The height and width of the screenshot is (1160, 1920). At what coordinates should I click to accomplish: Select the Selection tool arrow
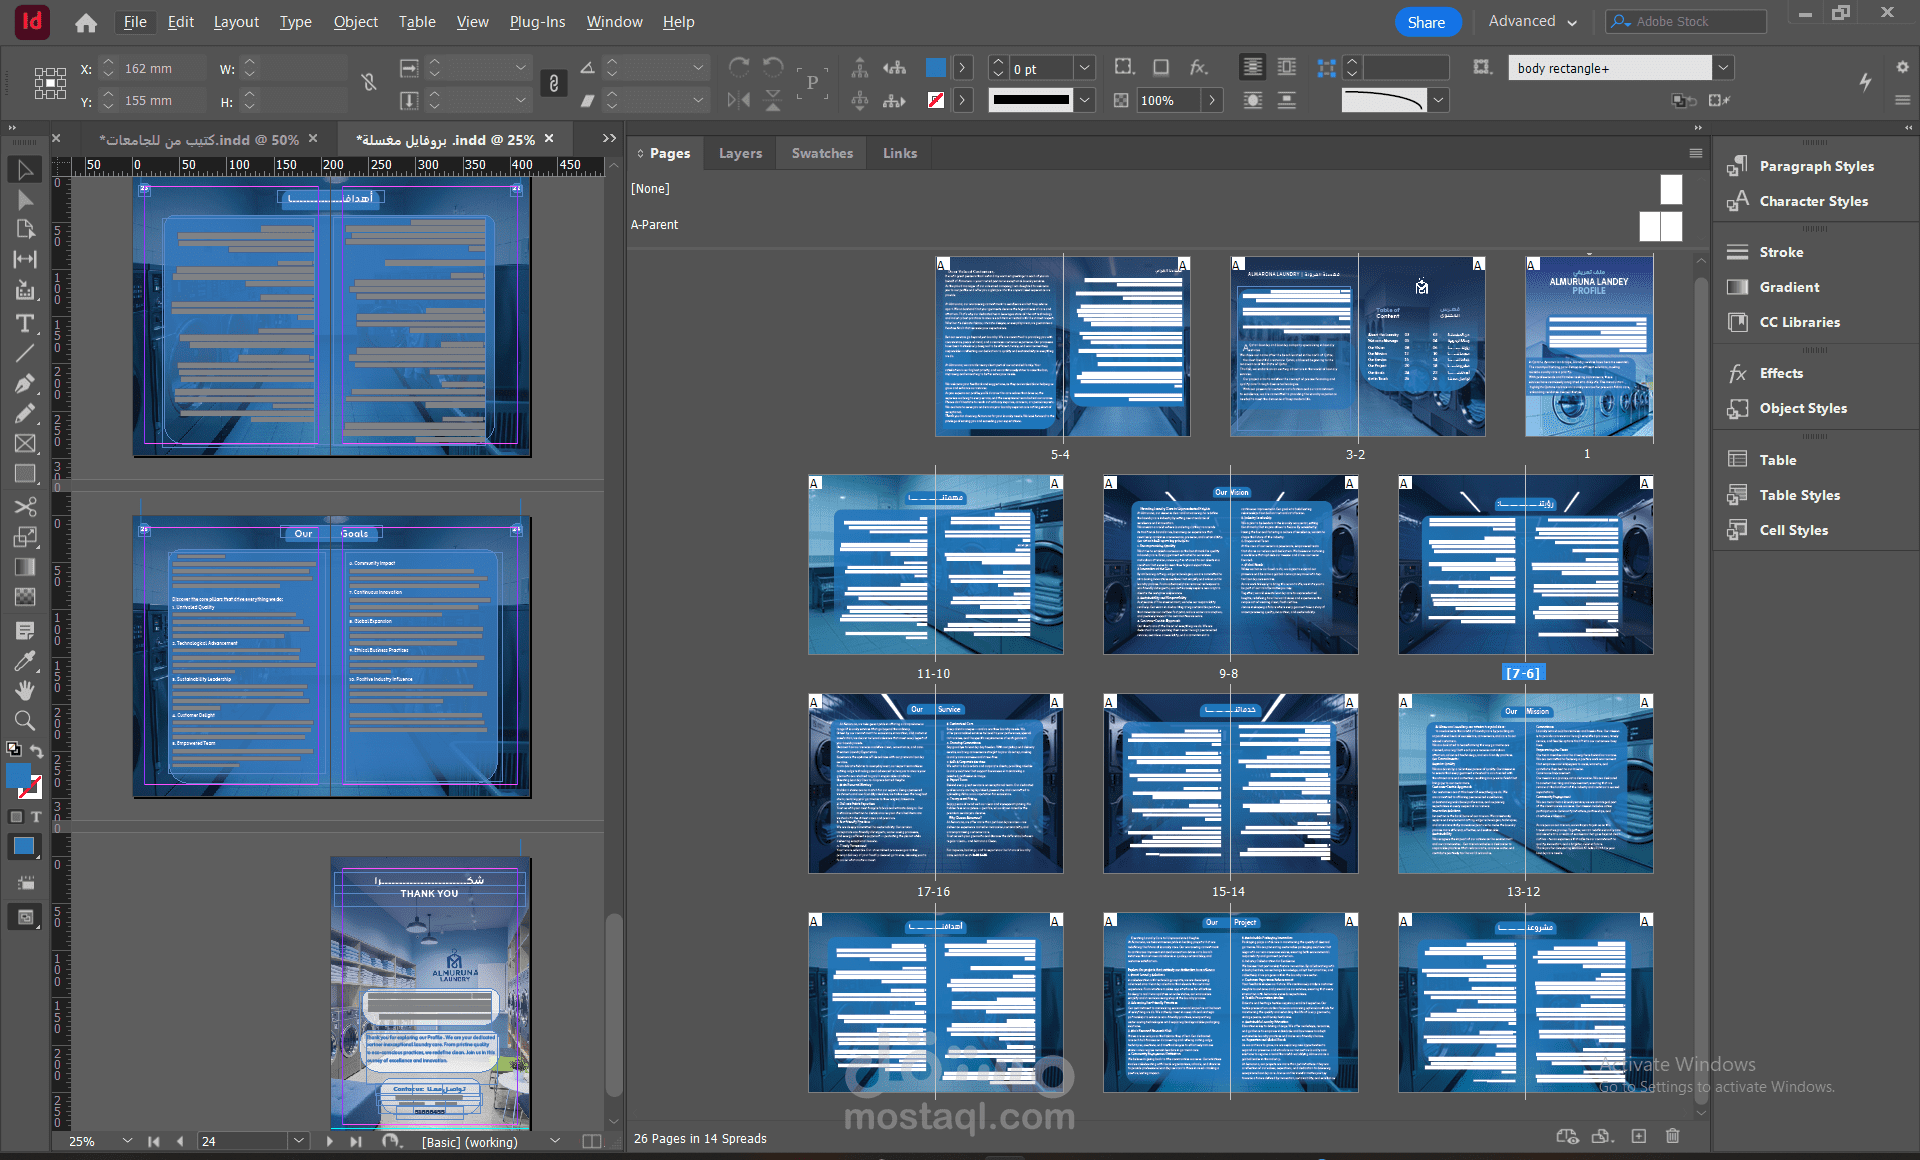click(x=25, y=170)
